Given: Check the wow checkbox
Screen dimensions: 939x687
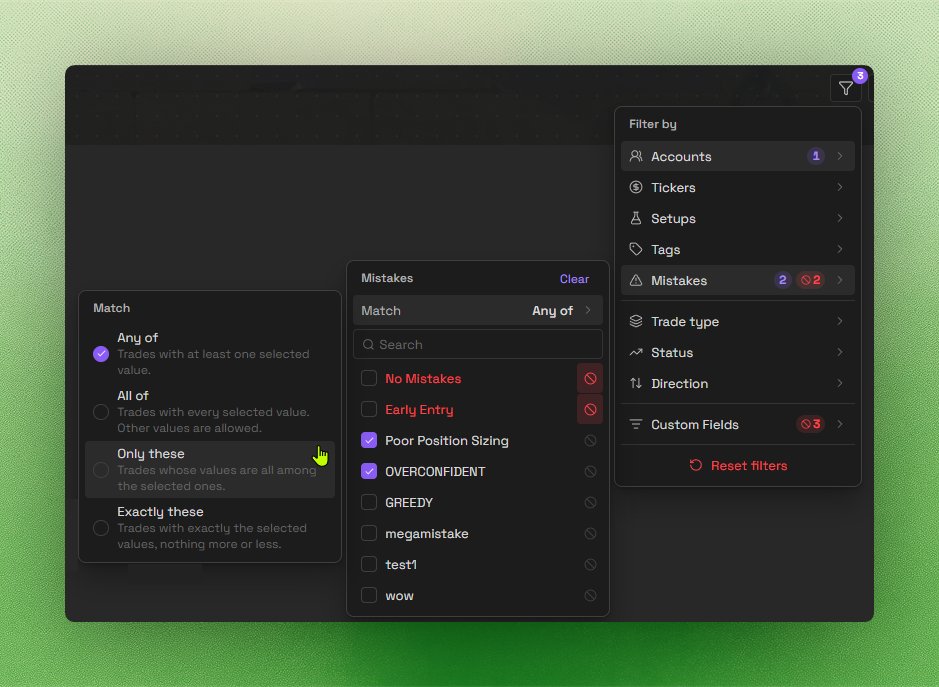Looking at the screenshot, I should (369, 595).
